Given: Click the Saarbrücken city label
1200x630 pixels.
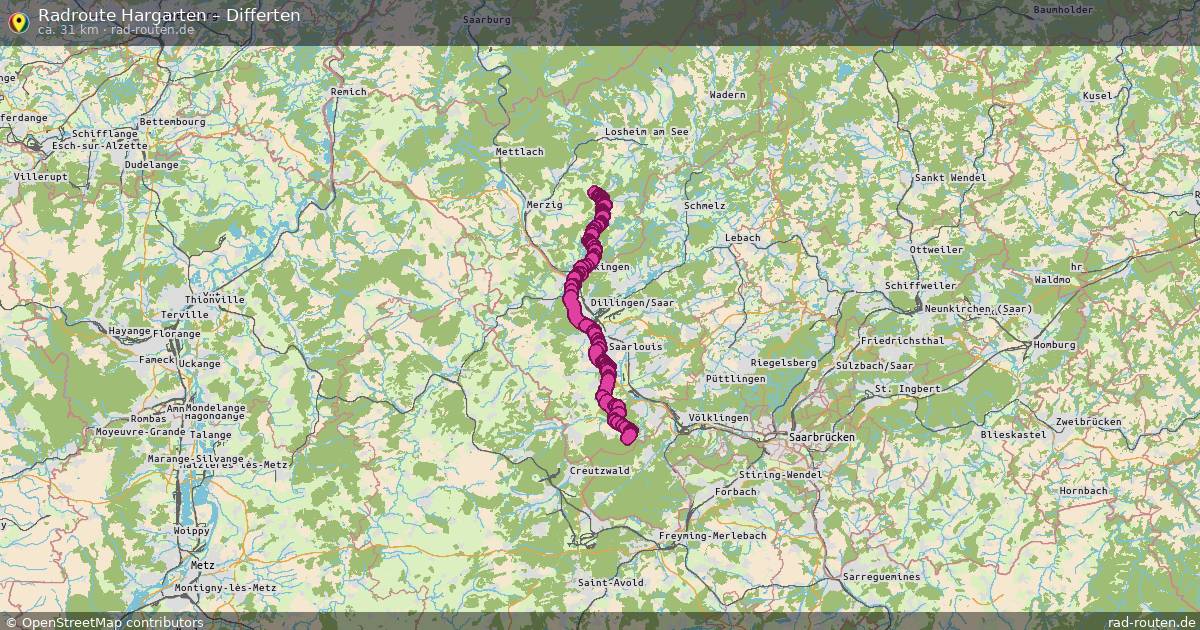Looking at the screenshot, I should 822,438.
